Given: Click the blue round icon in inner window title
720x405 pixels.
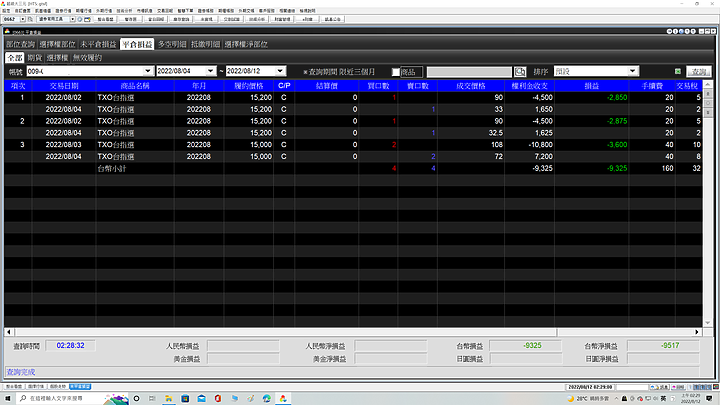Looking at the screenshot, I should pyautogui.click(x=681, y=31).
